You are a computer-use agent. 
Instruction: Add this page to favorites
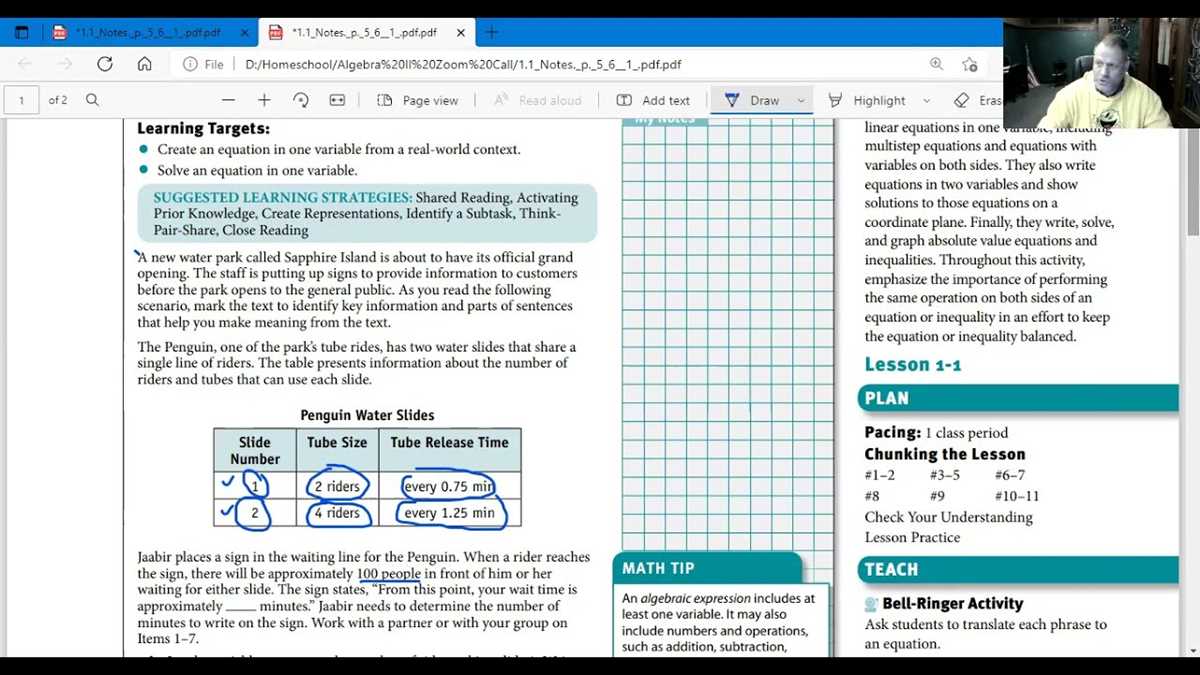[969, 64]
